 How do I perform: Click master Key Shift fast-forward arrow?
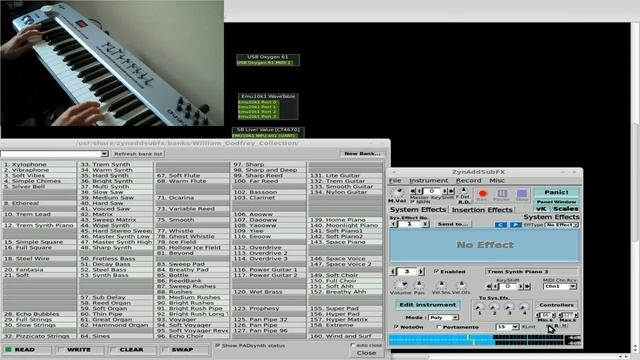[x=451, y=191]
